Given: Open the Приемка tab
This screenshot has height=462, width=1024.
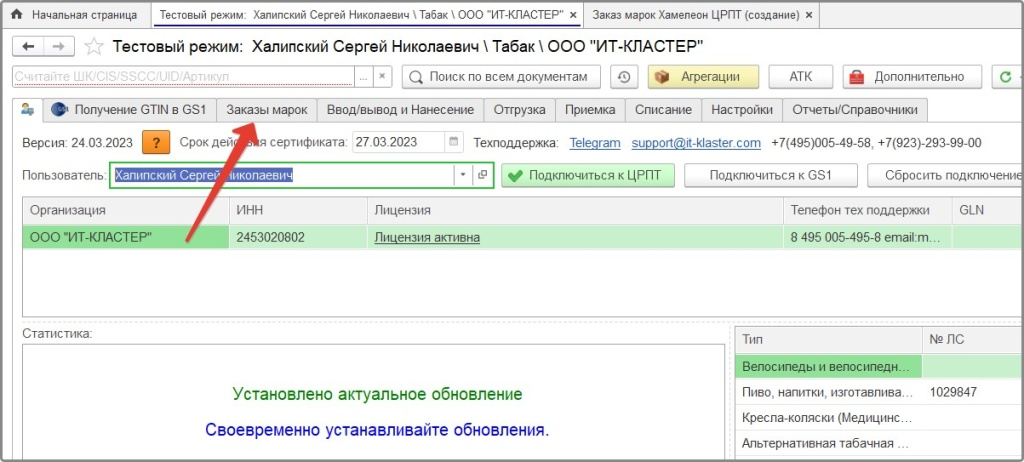Looking at the screenshot, I should point(590,110).
